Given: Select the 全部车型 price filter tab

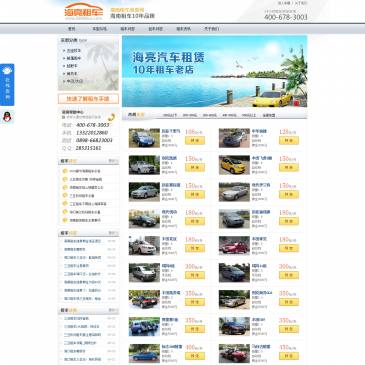Looking at the screenshot, I should coord(269,115).
